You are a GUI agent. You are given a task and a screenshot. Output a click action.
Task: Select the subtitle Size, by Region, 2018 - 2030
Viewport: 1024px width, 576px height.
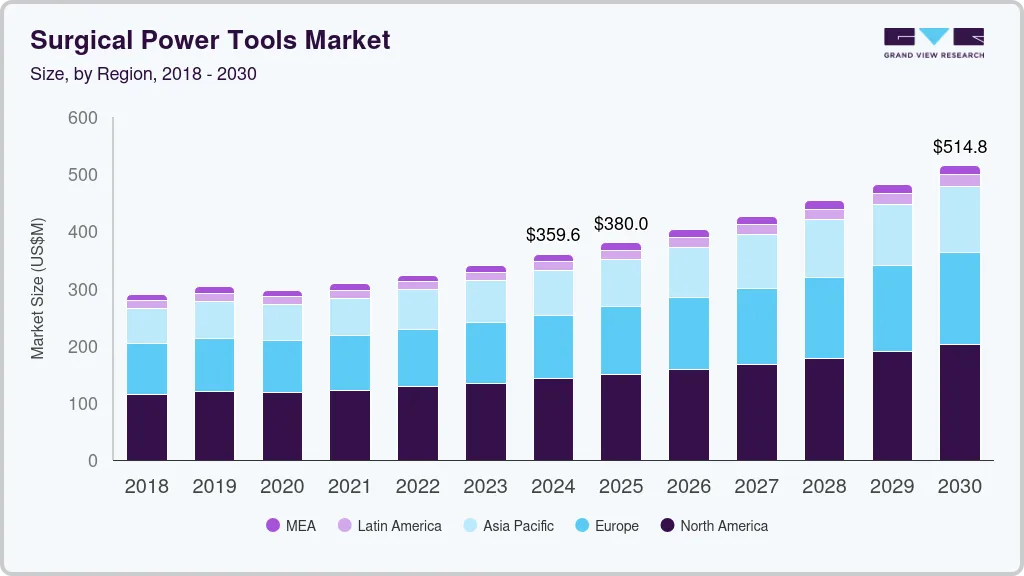143,74
